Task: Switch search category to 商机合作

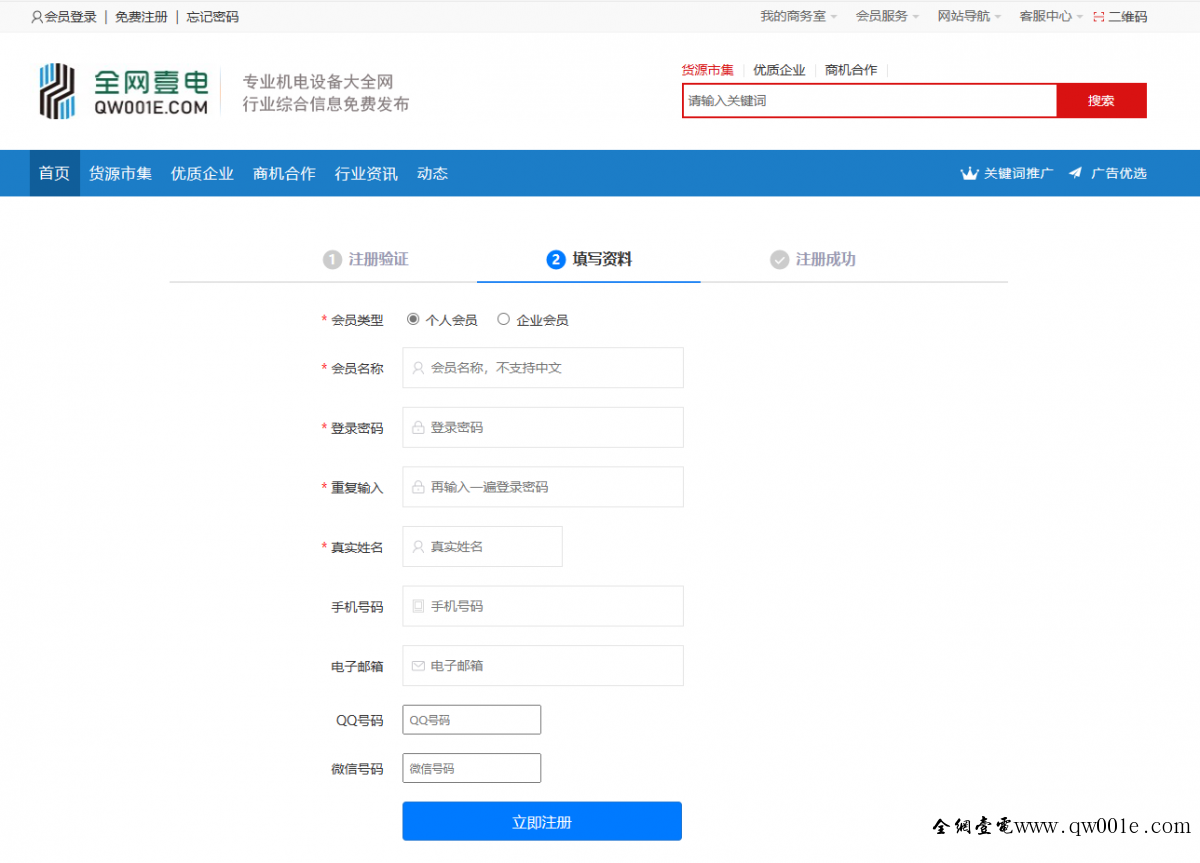Action: (851, 70)
